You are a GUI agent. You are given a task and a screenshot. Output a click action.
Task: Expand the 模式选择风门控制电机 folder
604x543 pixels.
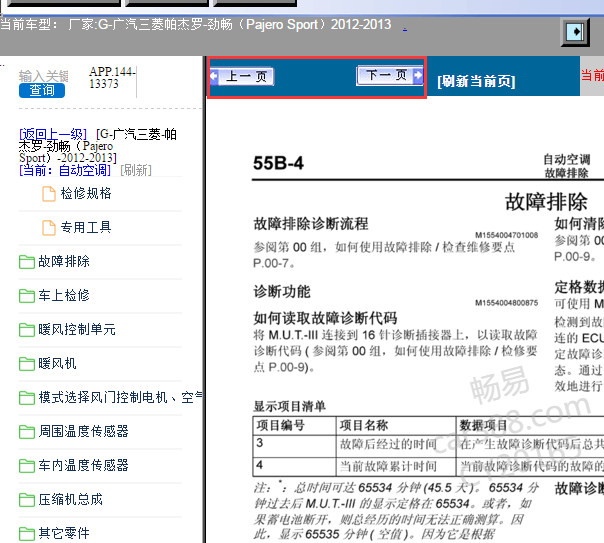click(120, 397)
